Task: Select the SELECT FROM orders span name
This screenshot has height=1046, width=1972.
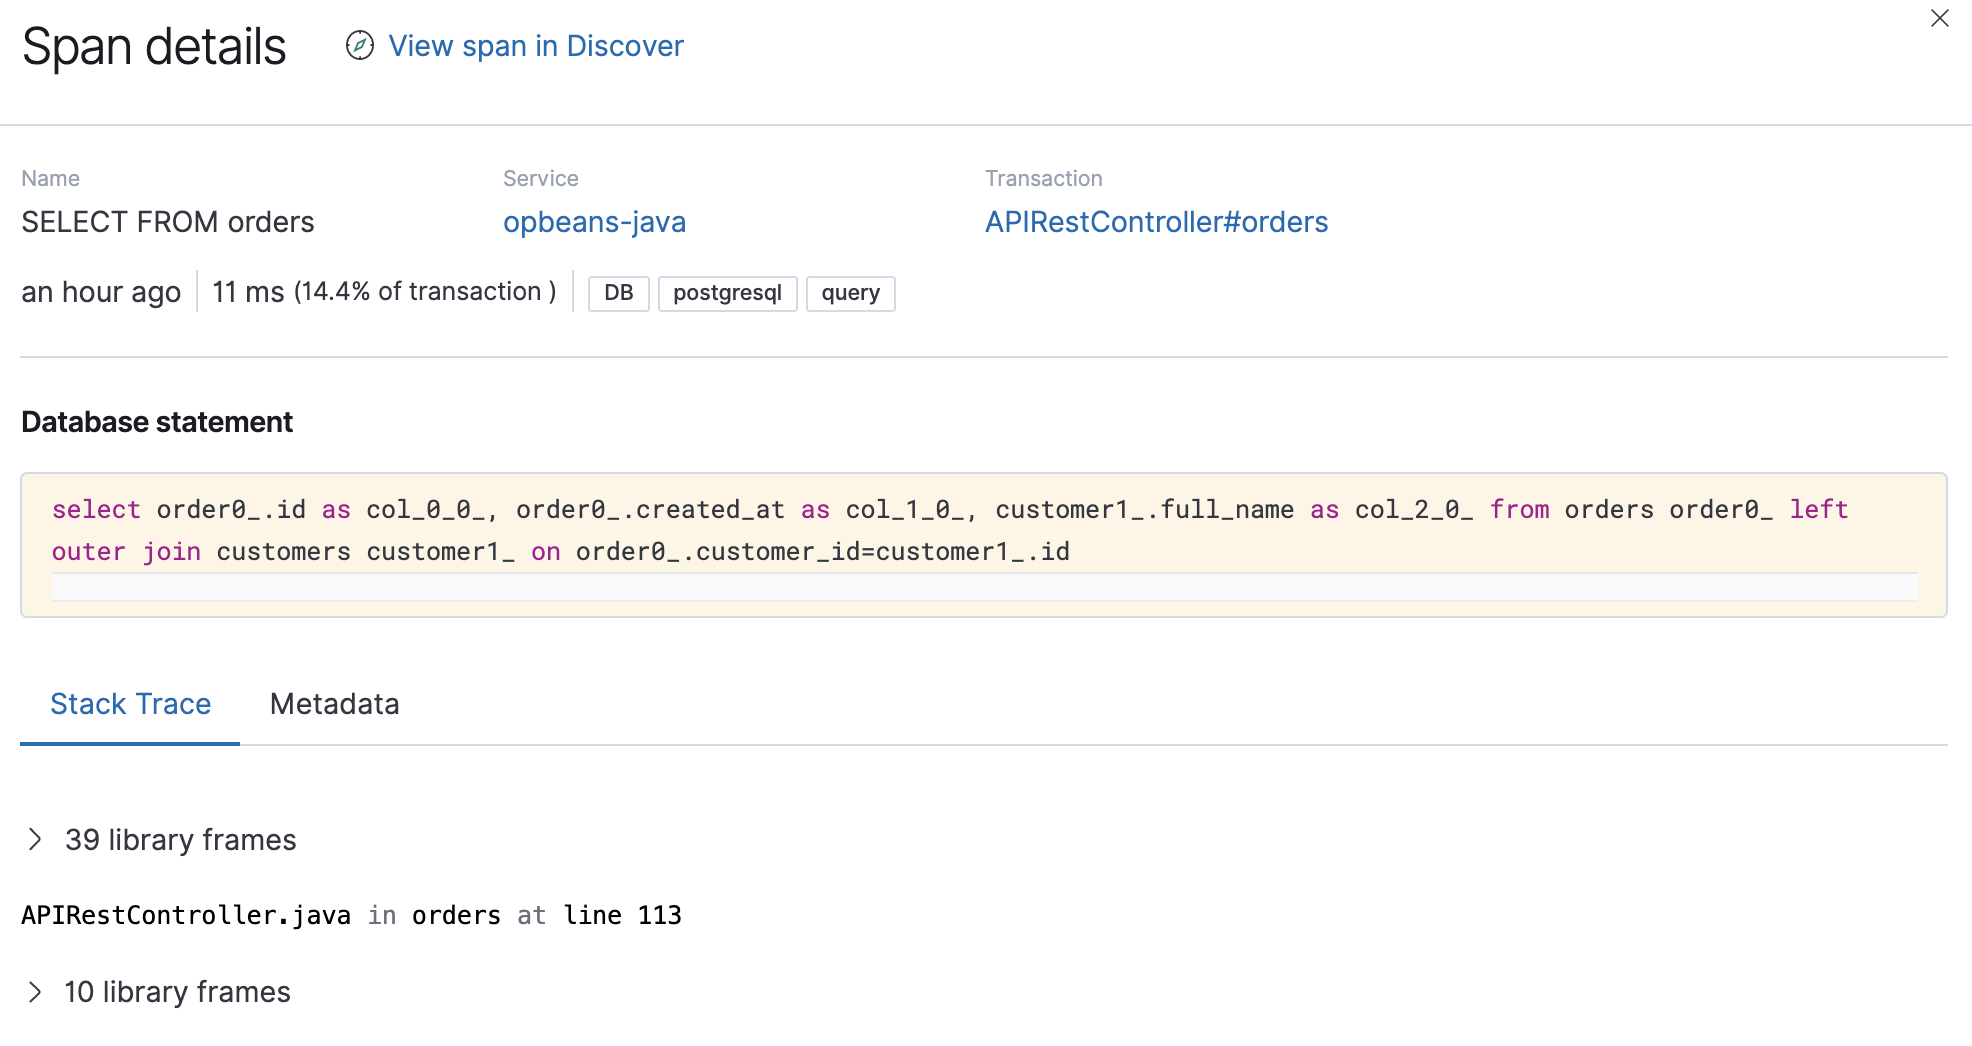Action: (168, 222)
